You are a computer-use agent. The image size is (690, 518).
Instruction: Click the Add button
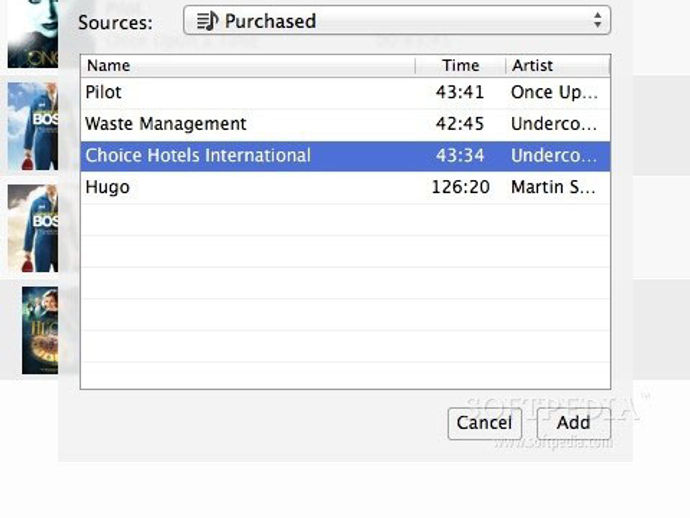coord(573,423)
